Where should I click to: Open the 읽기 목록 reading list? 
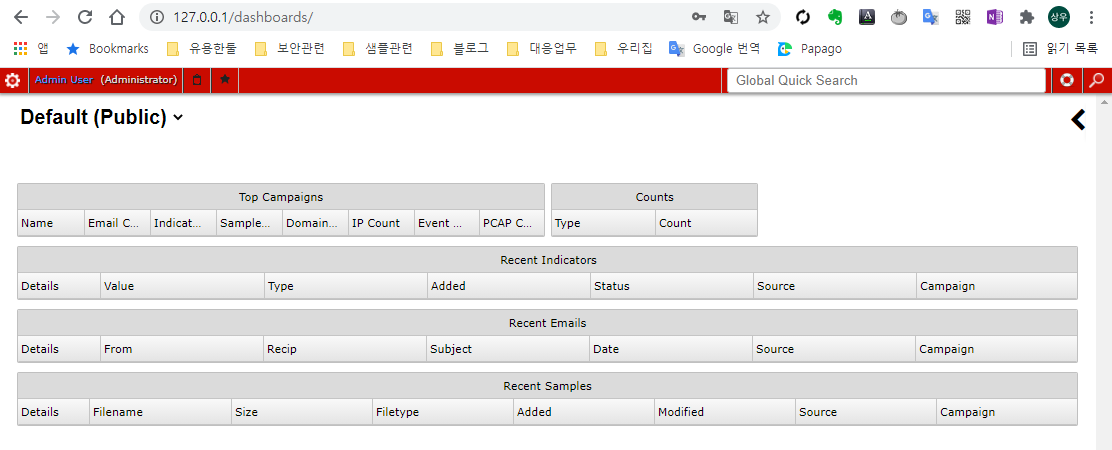tap(1060, 49)
